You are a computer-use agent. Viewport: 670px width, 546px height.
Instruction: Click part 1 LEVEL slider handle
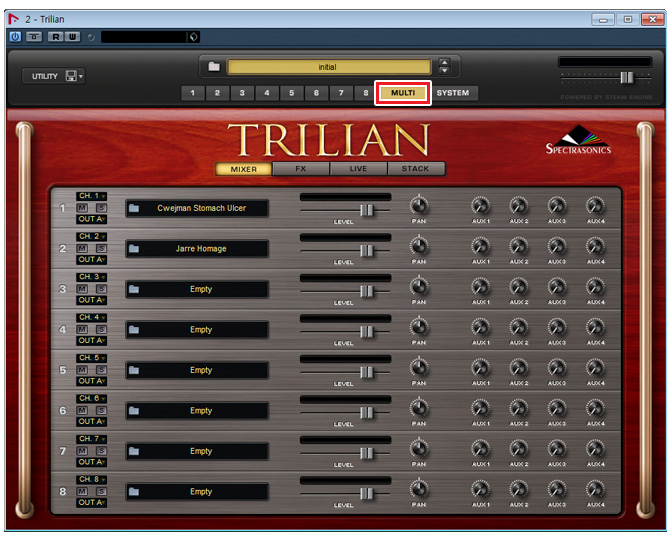click(366, 210)
